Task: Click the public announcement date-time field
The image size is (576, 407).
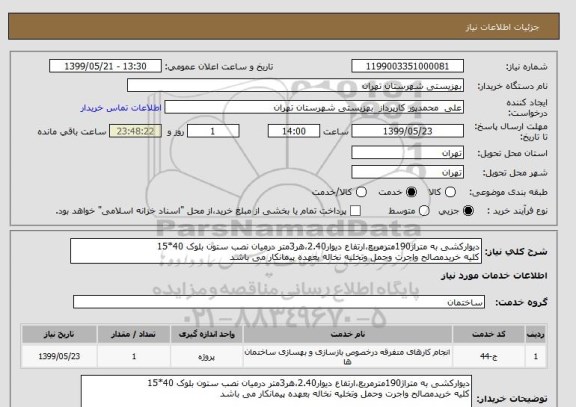Action: point(105,66)
